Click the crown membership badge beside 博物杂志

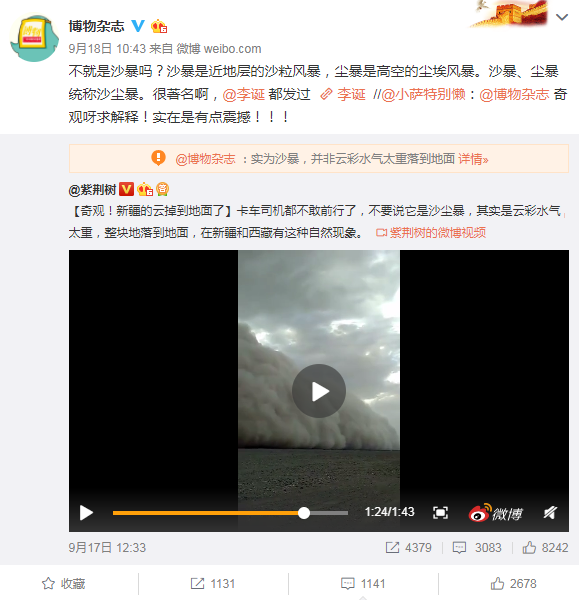[159, 26]
